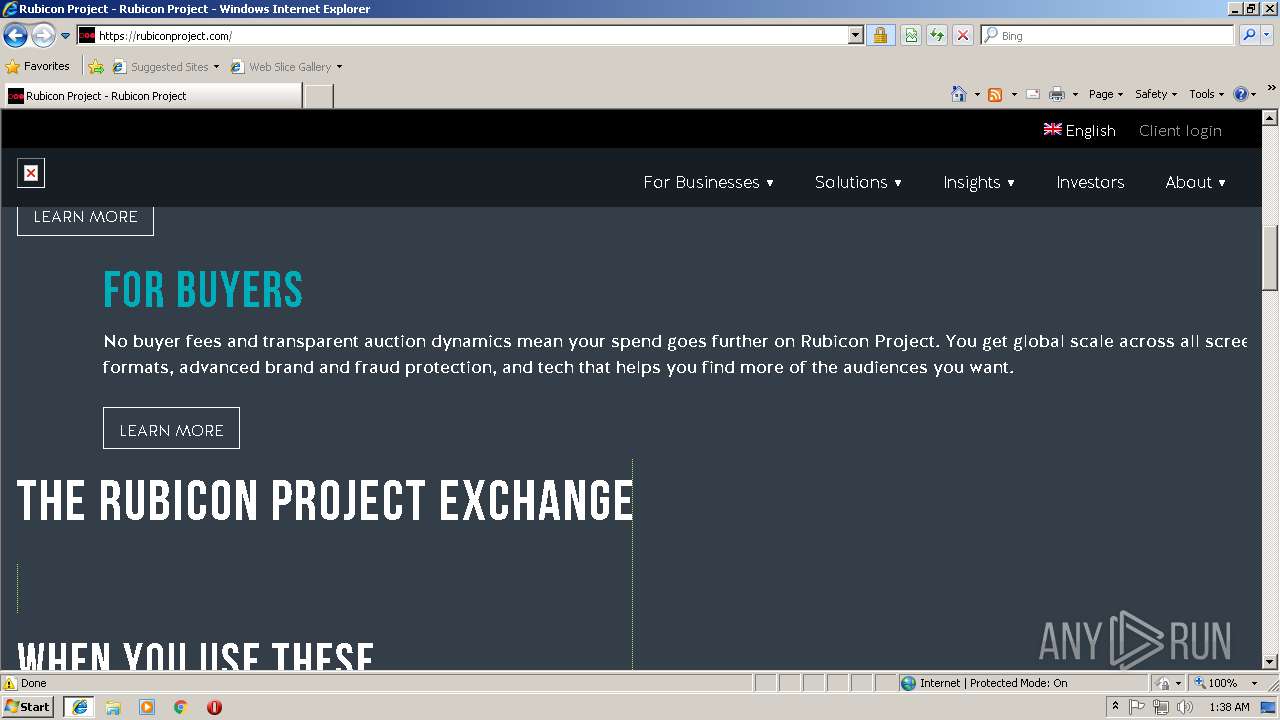
Task: Show more command bar items chevron
Action: click(x=1271, y=88)
